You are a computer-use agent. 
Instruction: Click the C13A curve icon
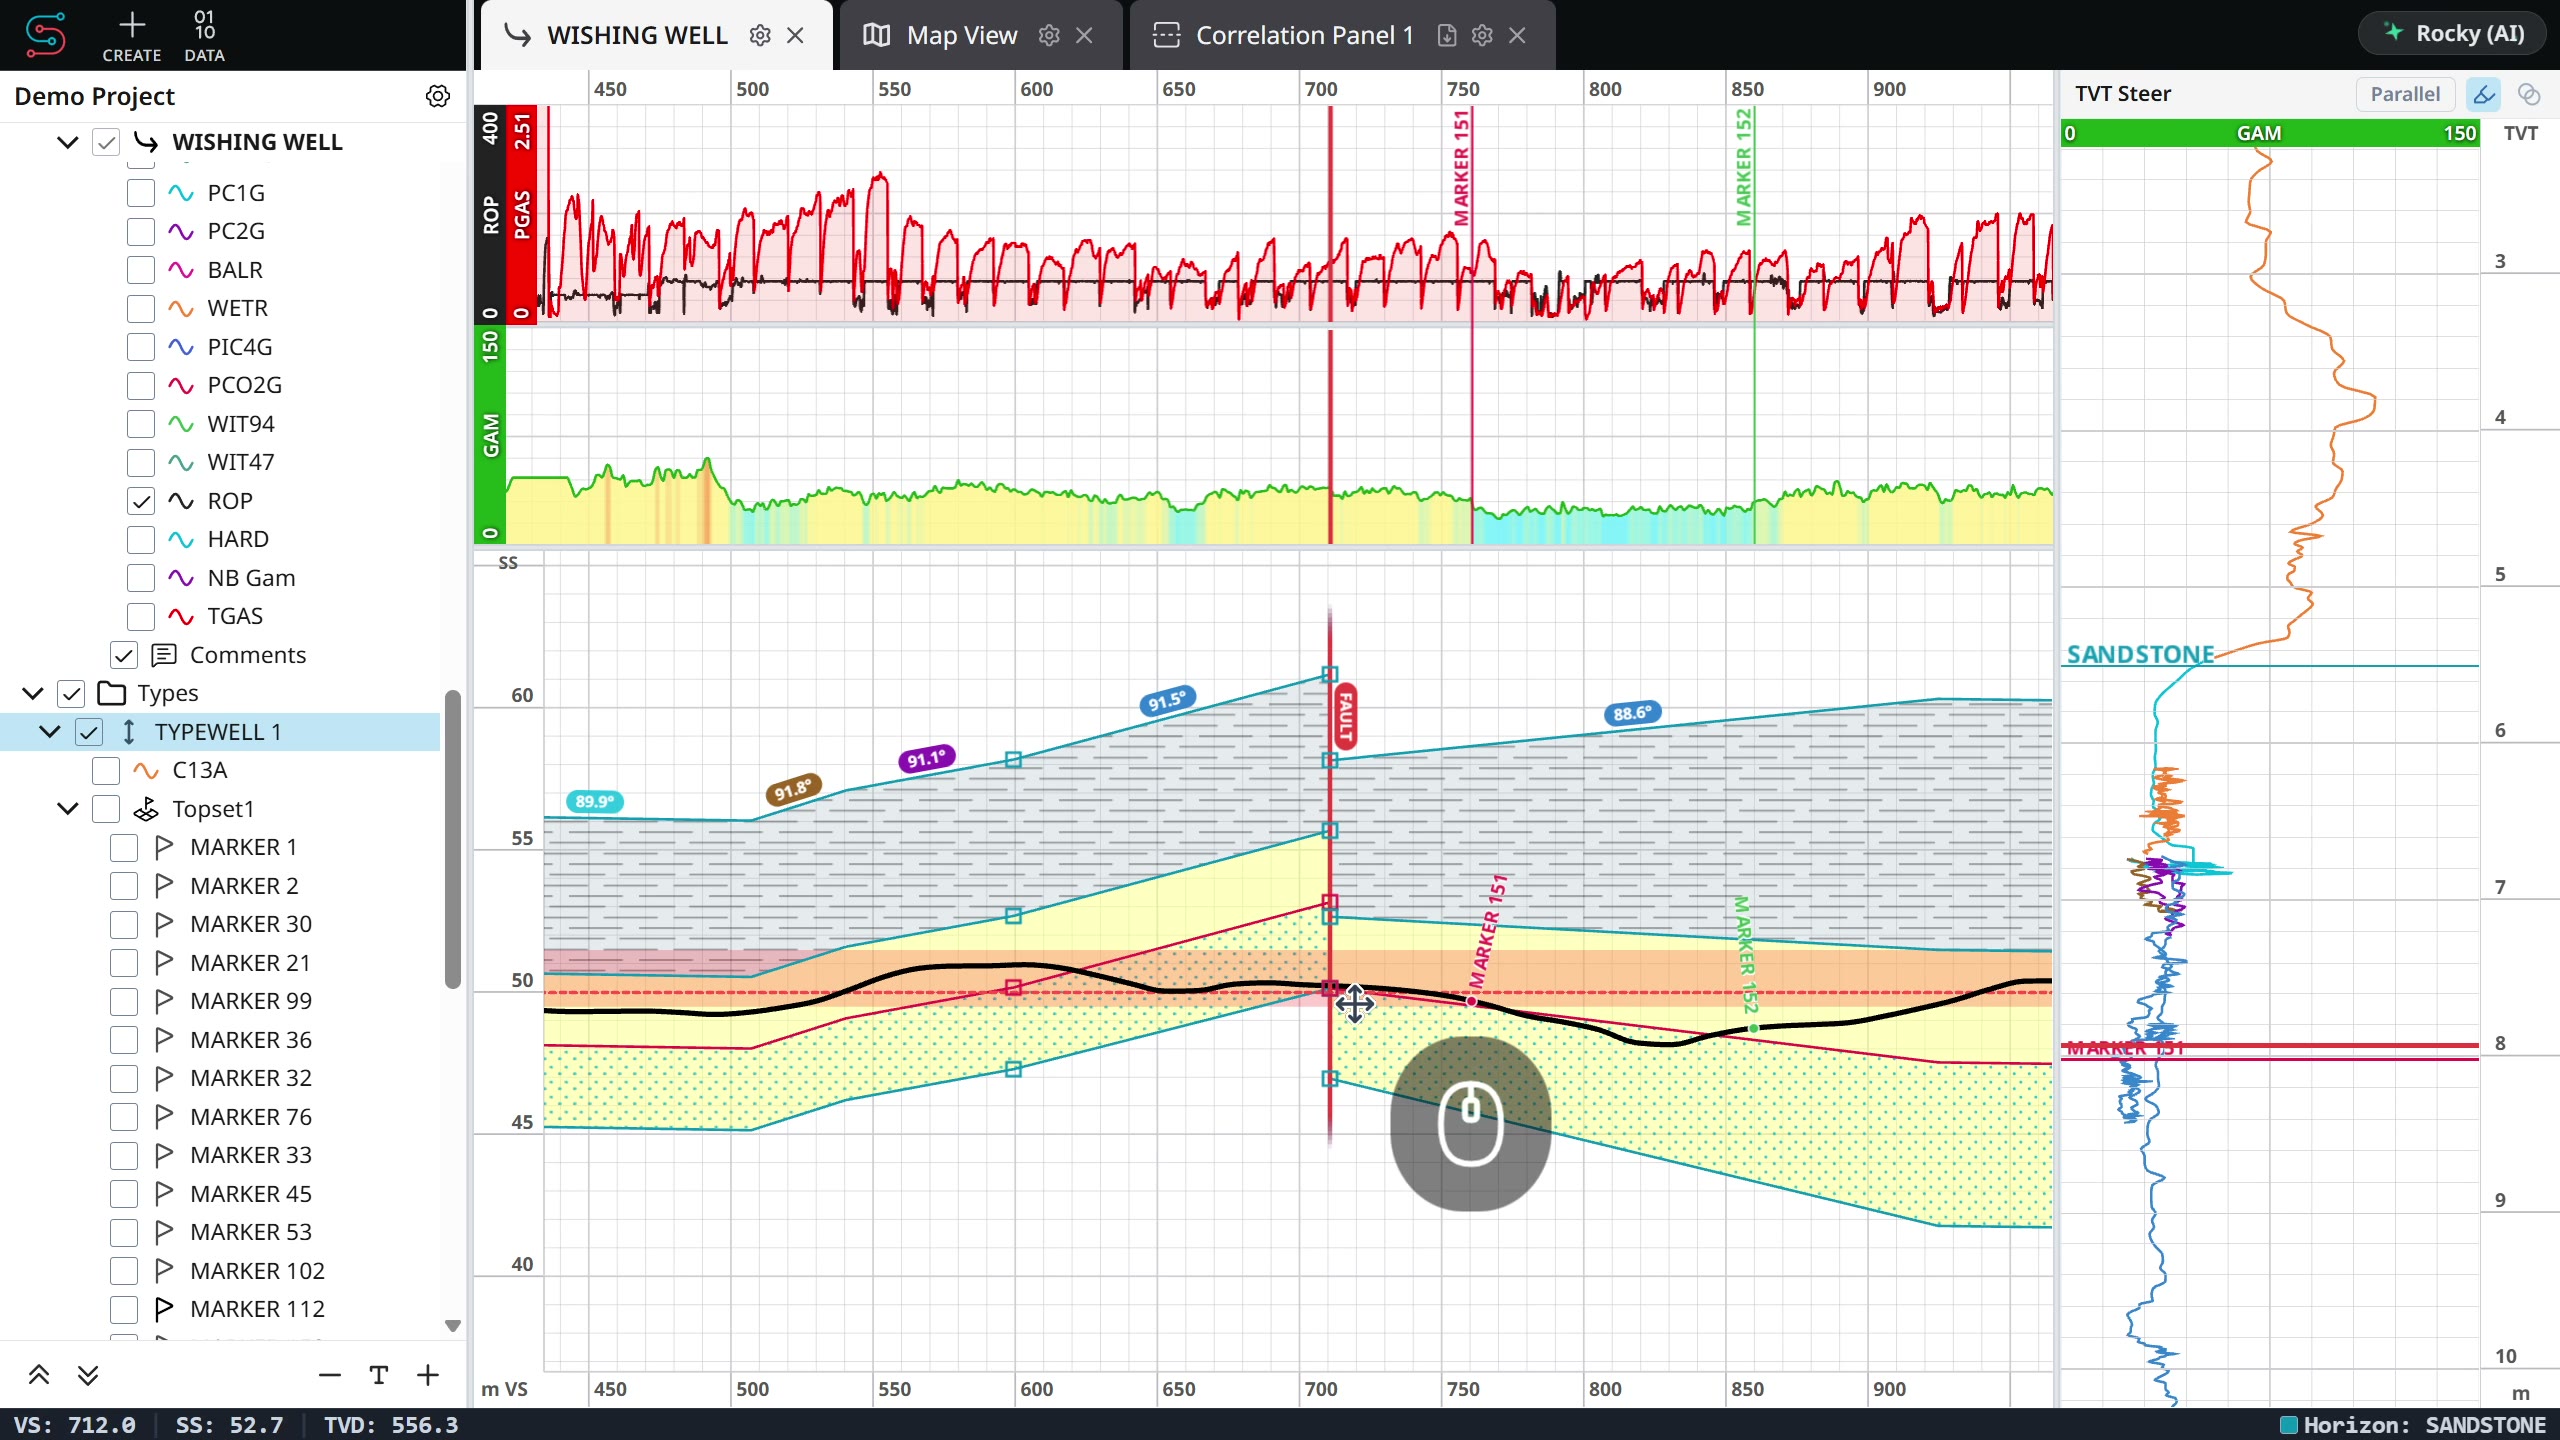(x=146, y=770)
